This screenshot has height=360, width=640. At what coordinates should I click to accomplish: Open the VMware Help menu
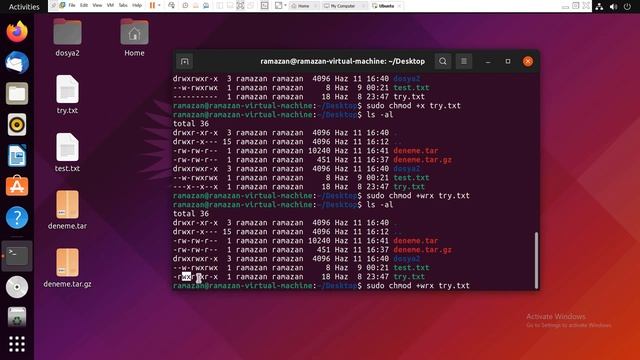coord(137,6)
